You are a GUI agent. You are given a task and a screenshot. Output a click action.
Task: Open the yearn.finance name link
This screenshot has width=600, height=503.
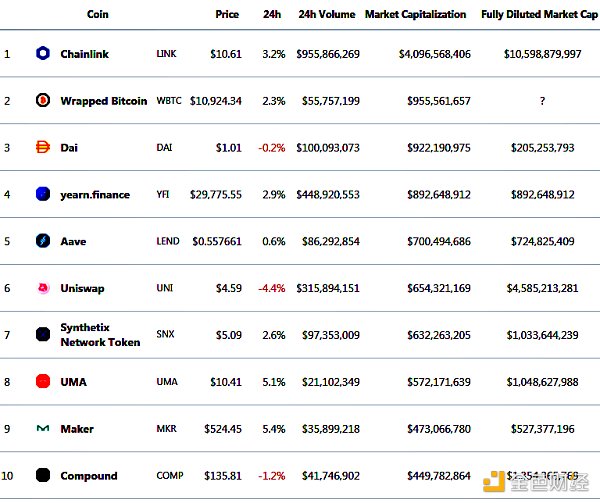pyautogui.click(x=95, y=194)
